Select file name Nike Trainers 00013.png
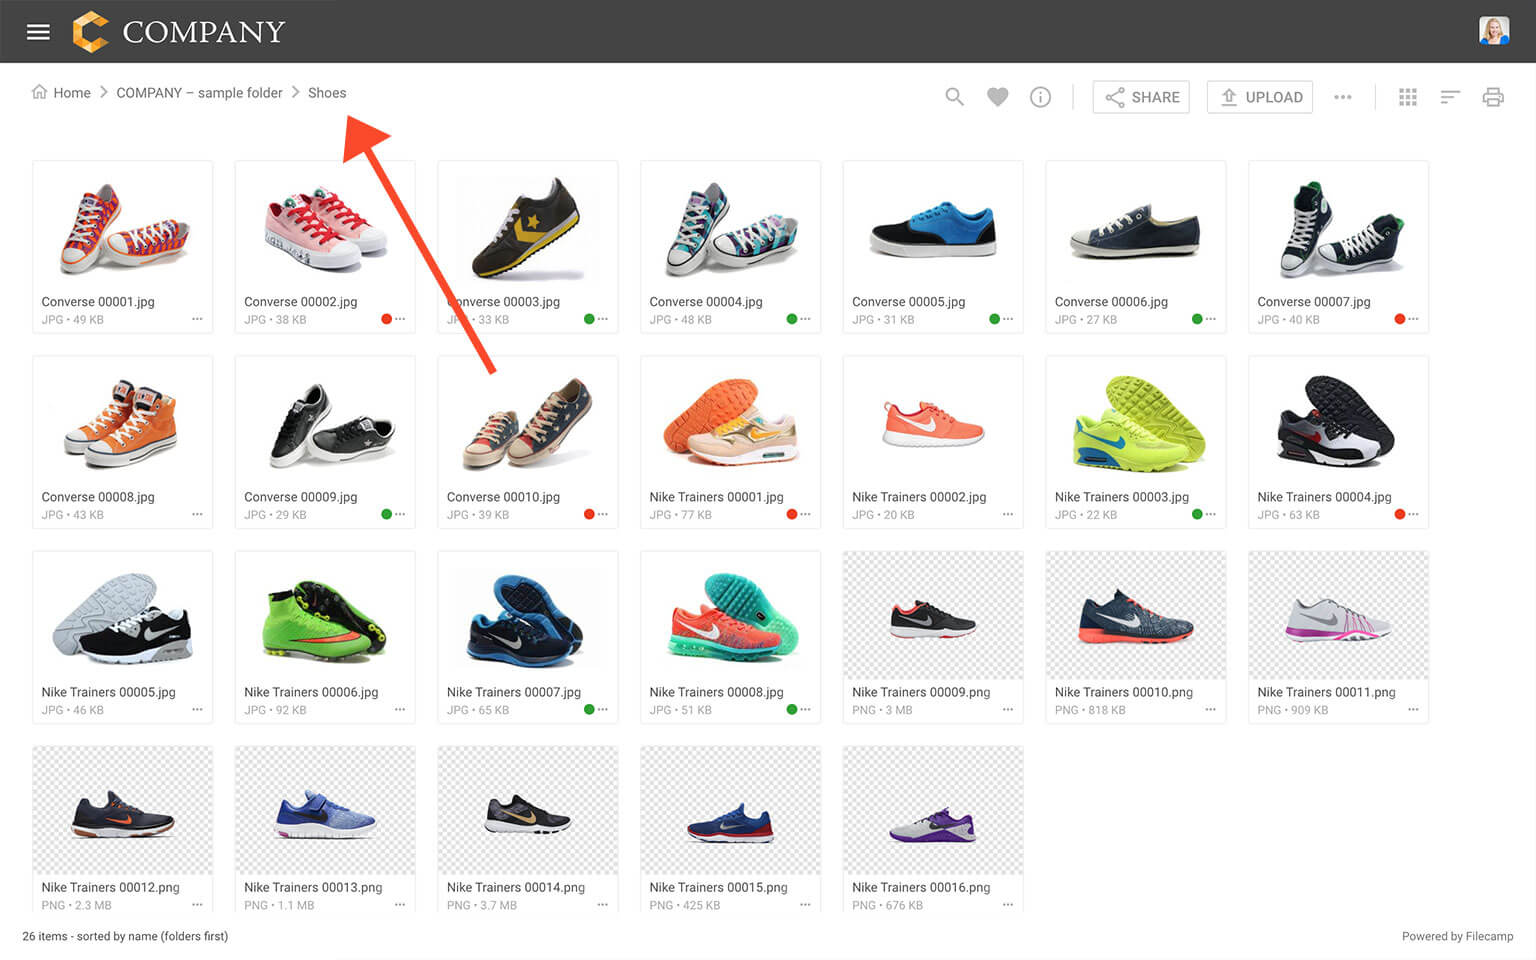1536x960 pixels. (x=313, y=887)
